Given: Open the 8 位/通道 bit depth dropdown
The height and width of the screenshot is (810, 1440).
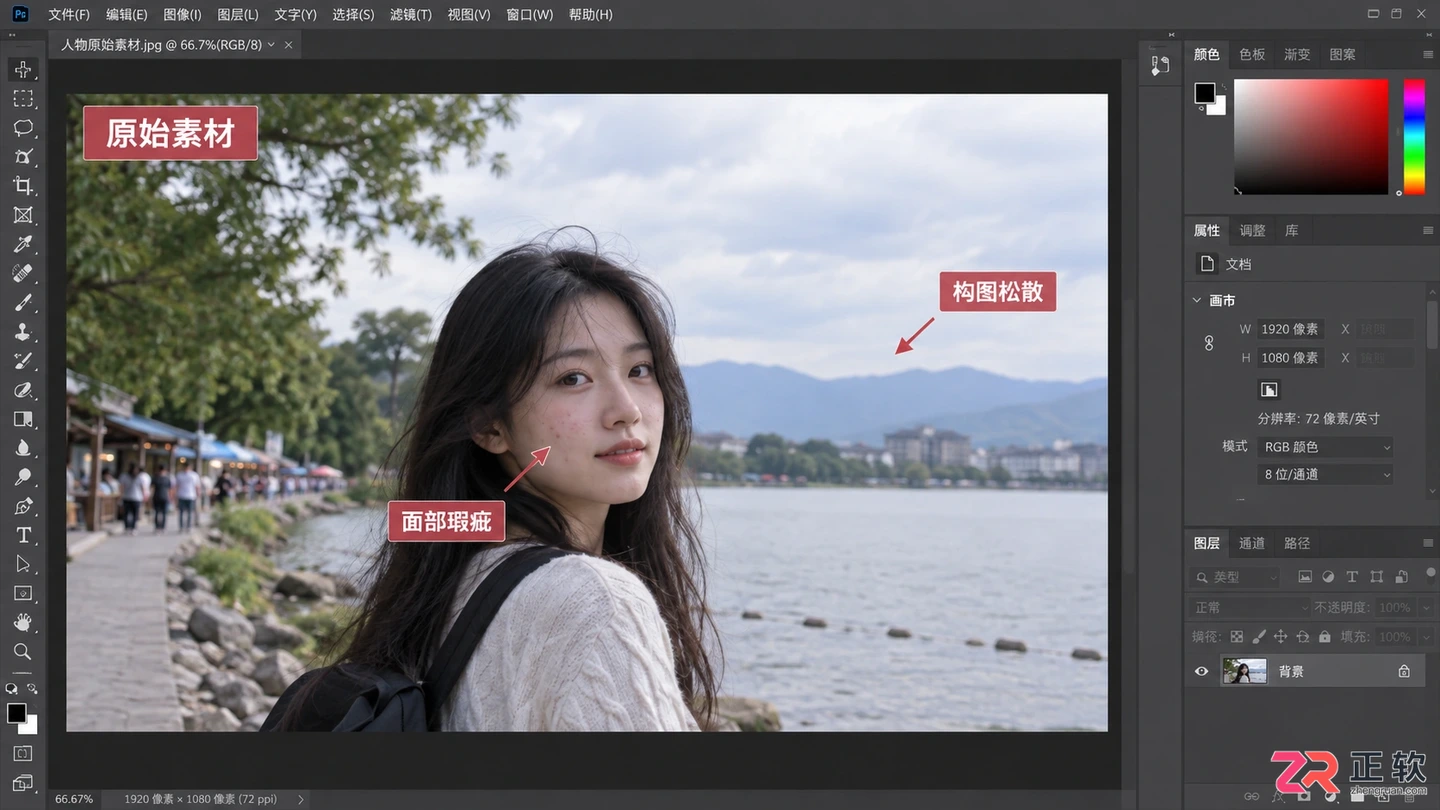Looking at the screenshot, I should coord(1325,474).
